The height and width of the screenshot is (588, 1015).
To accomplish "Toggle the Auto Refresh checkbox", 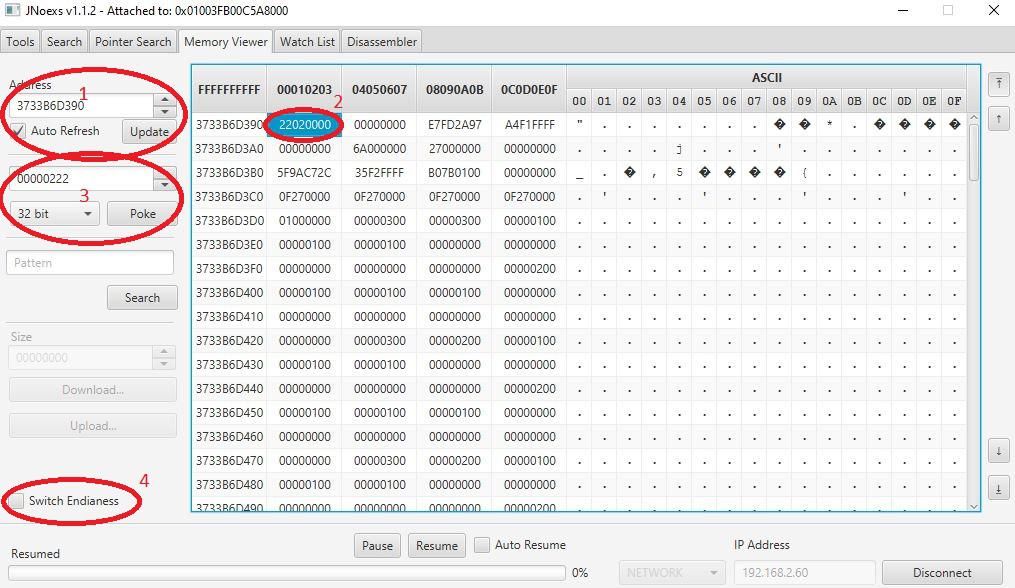I will pyautogui.click(x=18, y=131).
